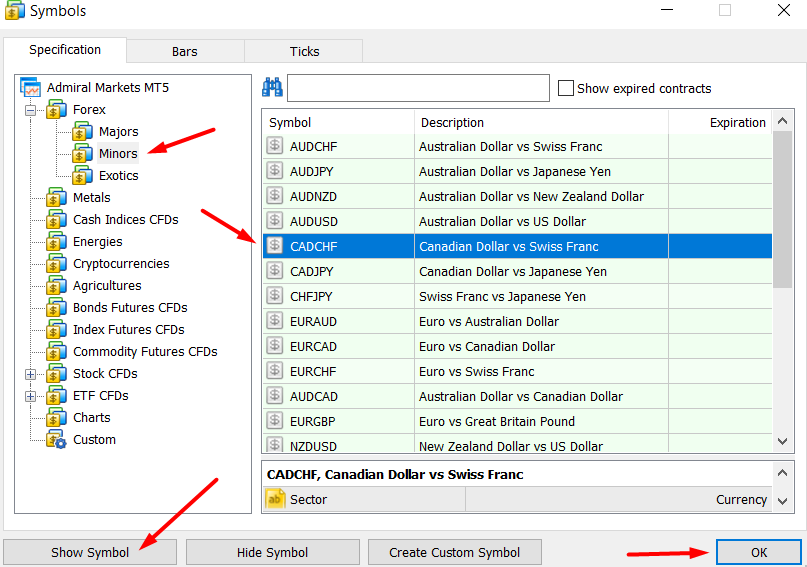Select the EURCHF symbol row
807x567 pixels.
517,371
